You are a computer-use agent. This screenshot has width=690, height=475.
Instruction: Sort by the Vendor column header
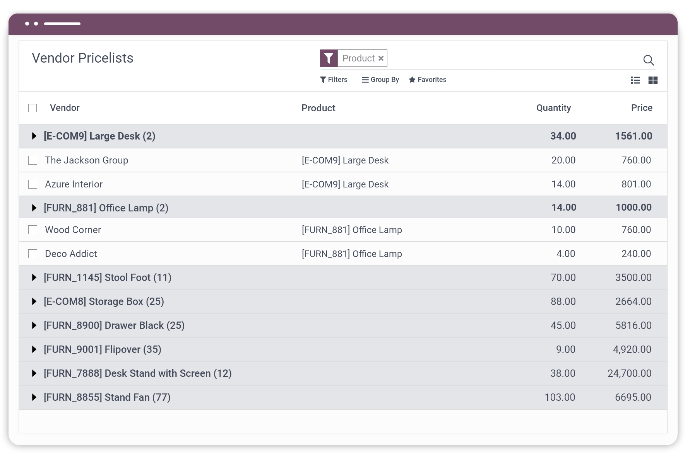point(65,108)
